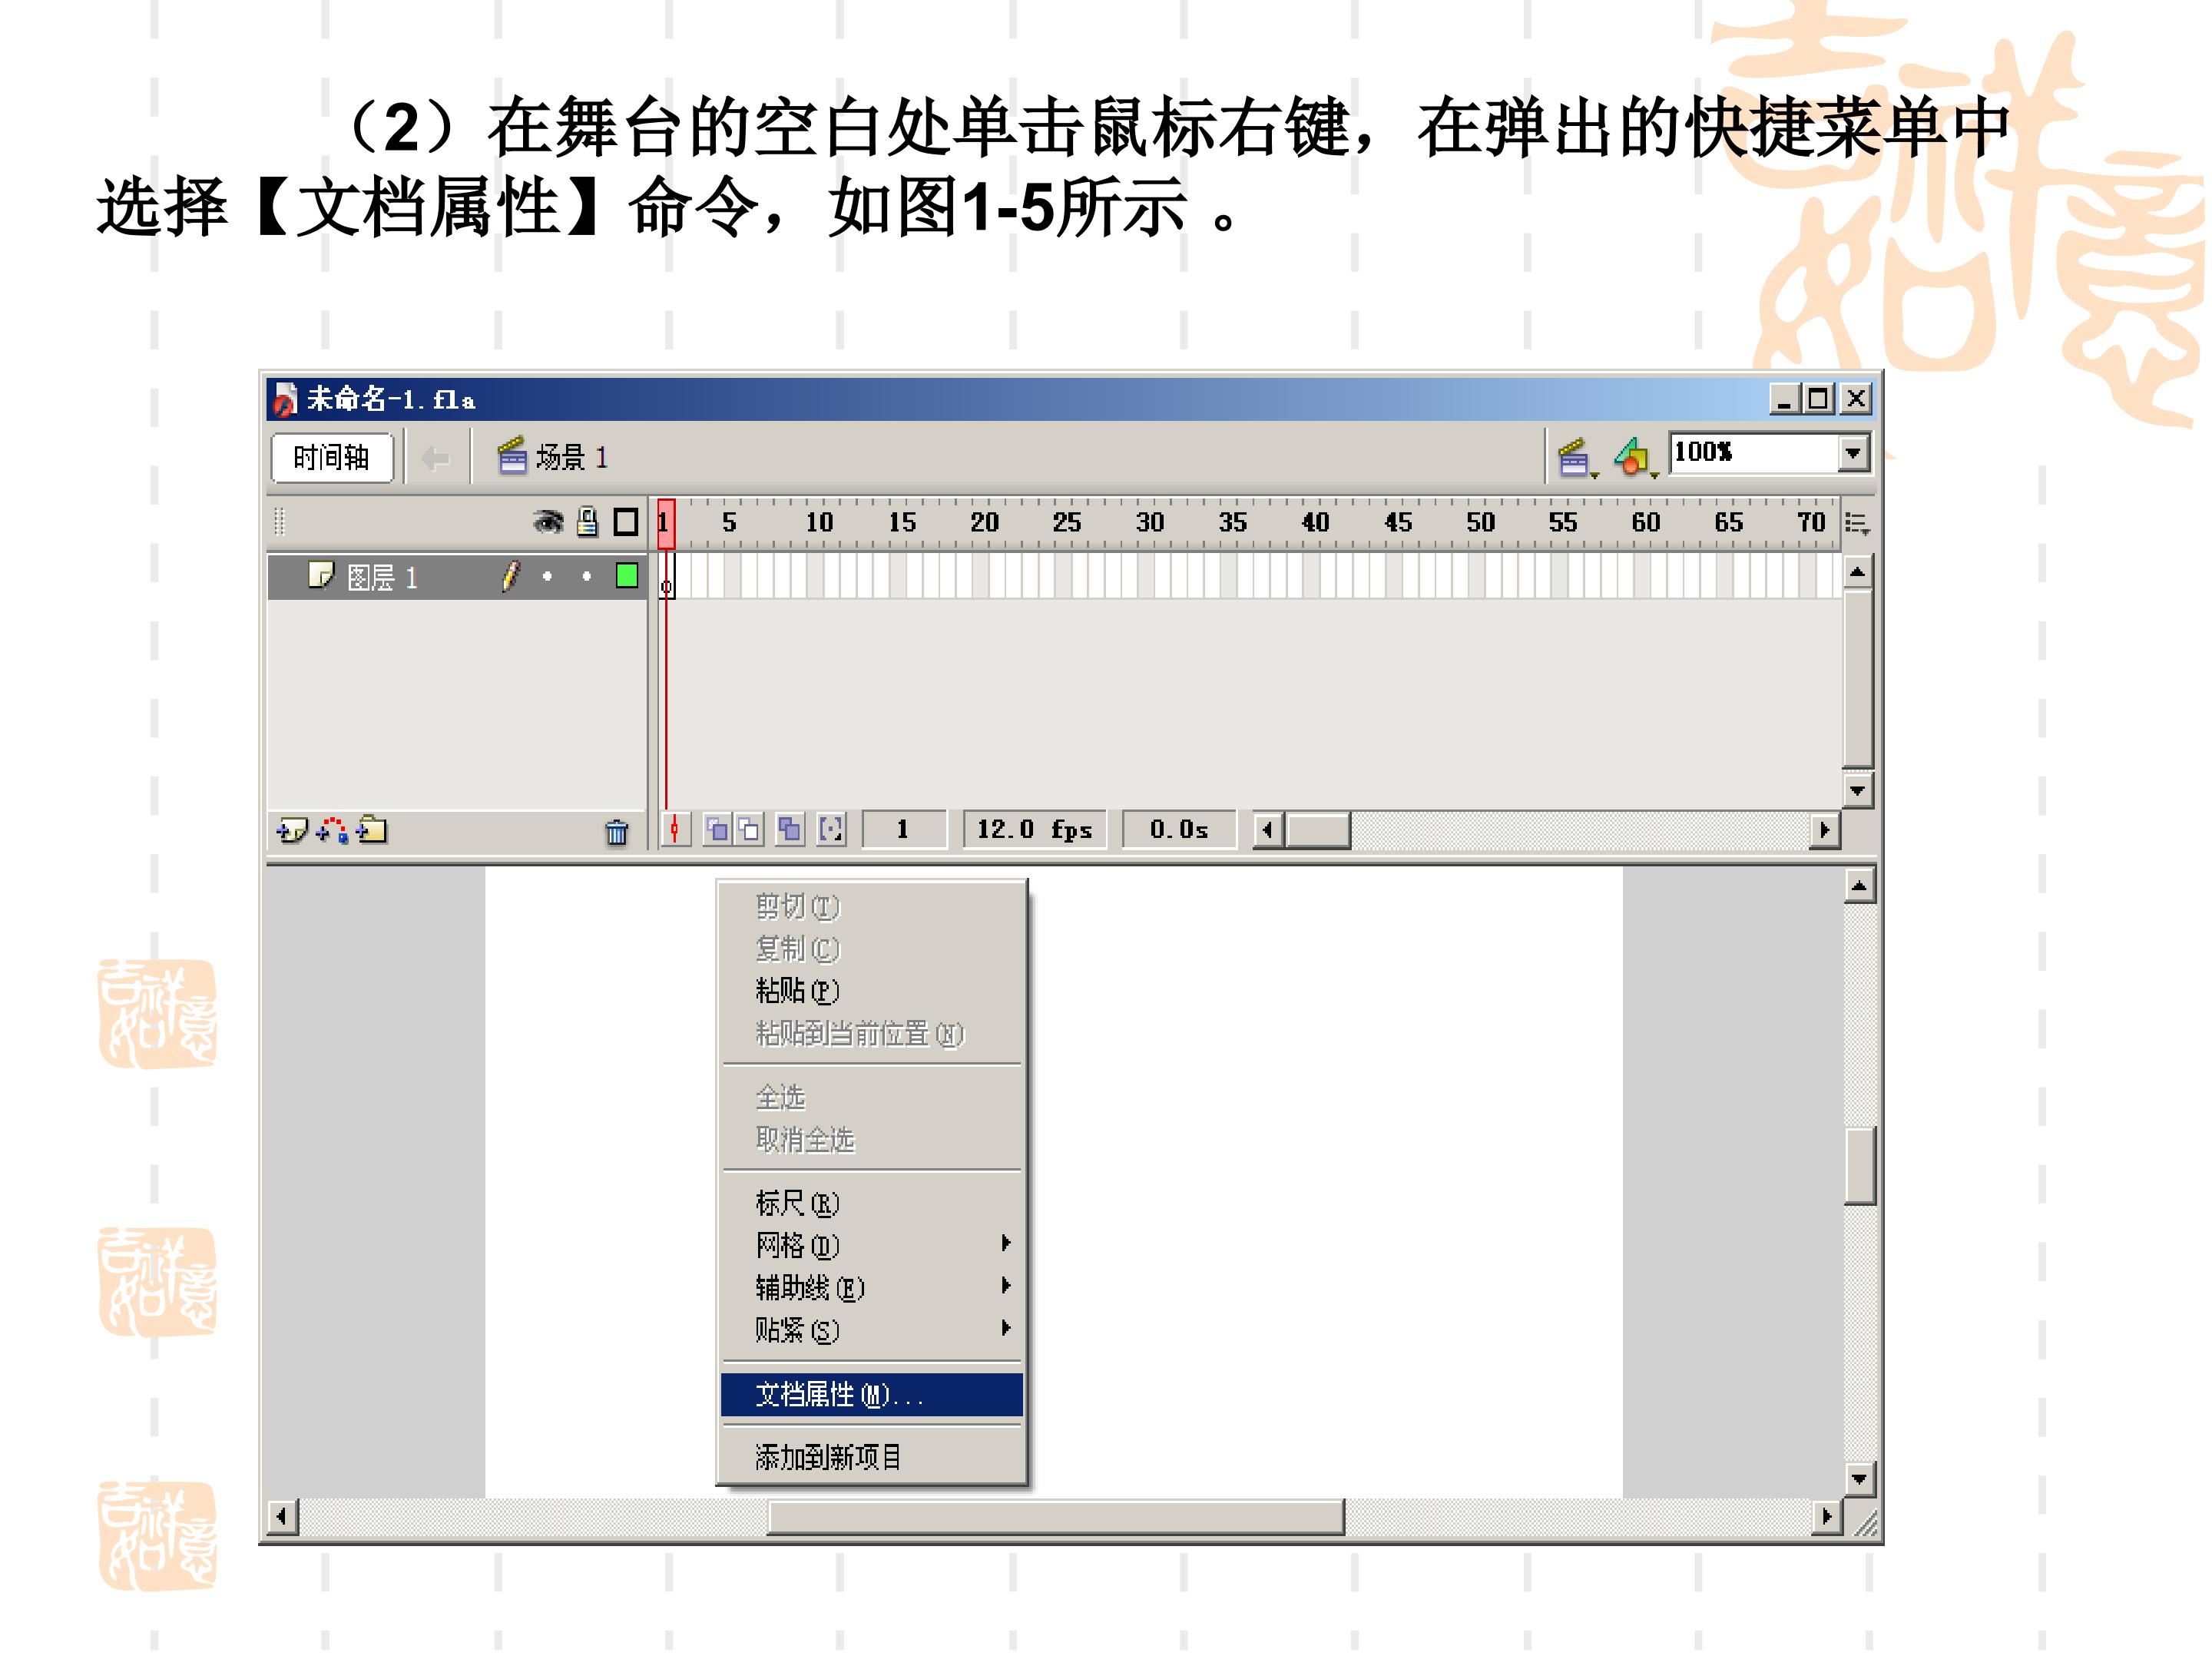2212x1659 pixels.
Task: Click the green outline color swatch of 图层 1
Action: coord(627,575)
